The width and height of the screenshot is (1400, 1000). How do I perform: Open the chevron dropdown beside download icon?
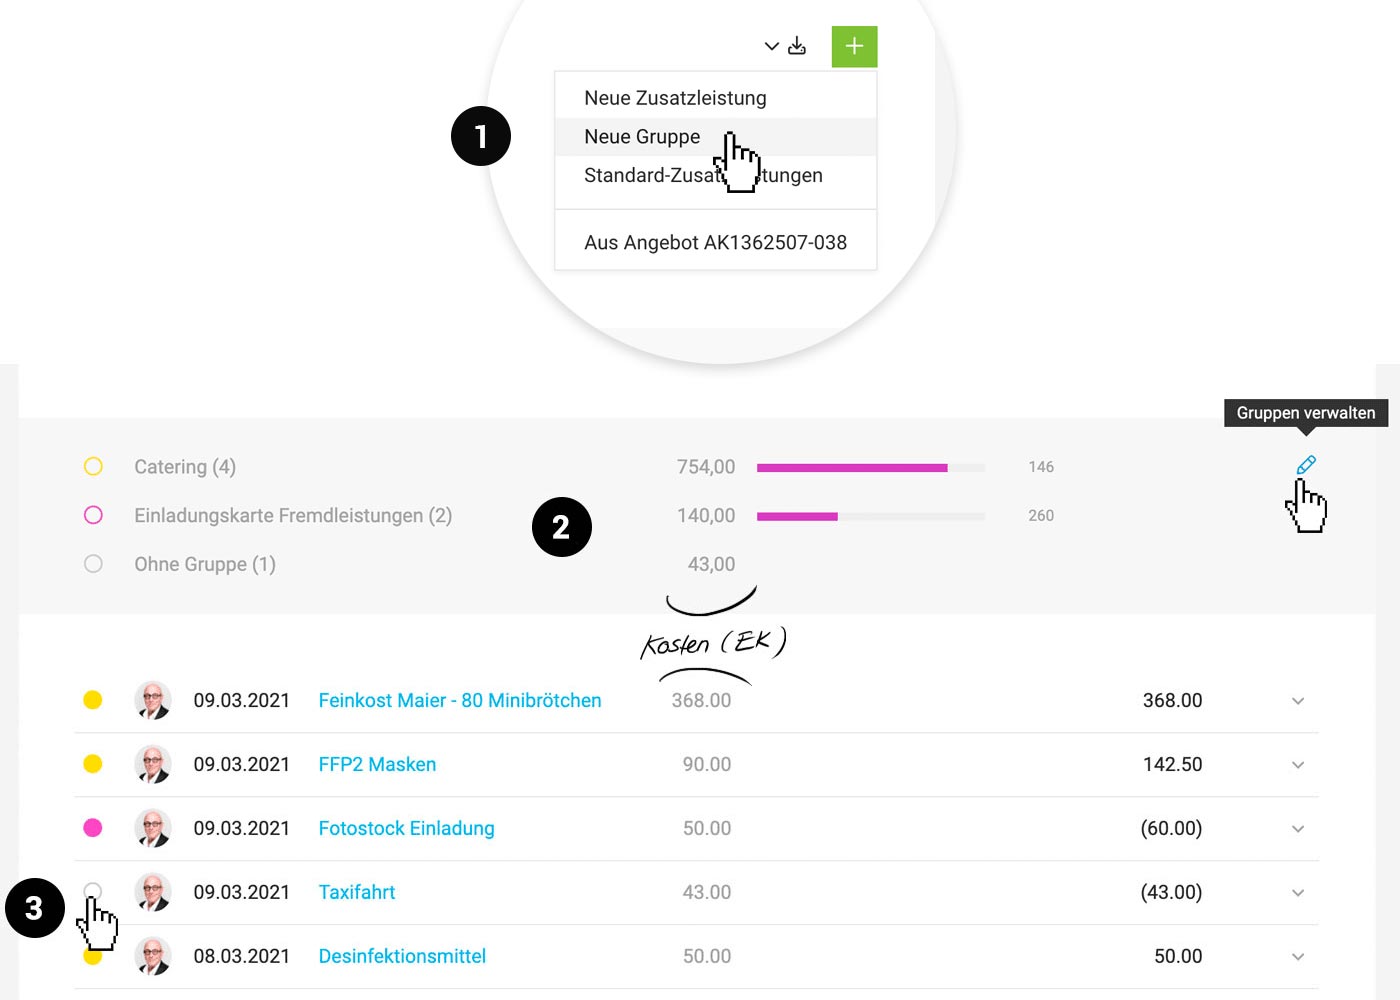[x=771, y=46]
